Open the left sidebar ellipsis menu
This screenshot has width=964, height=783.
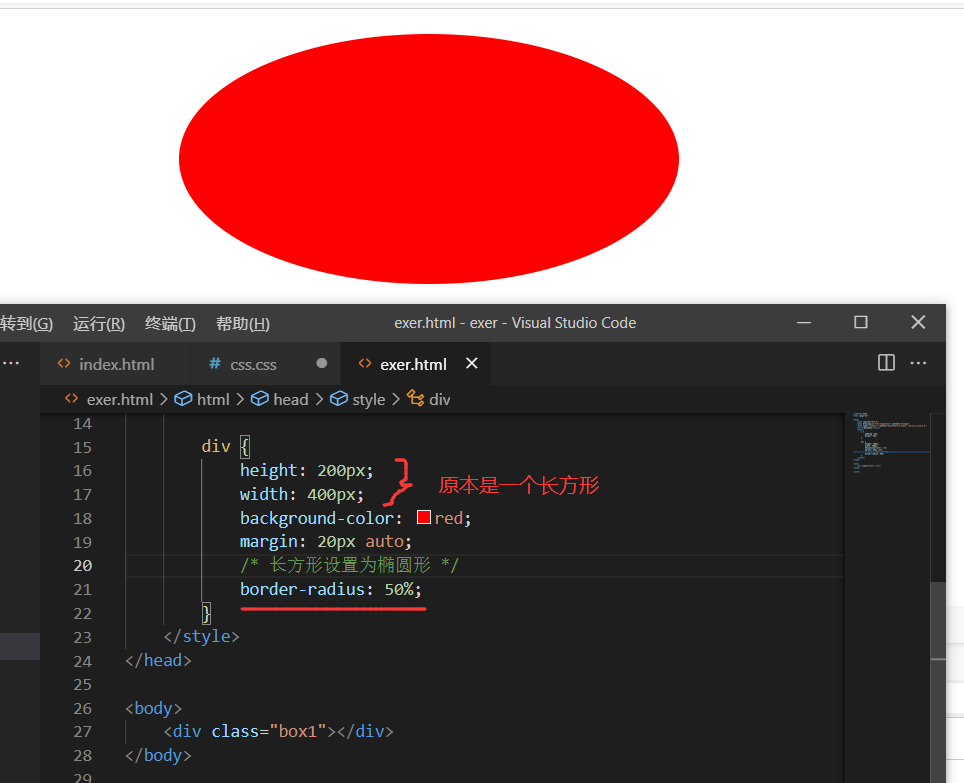click(x=11, y=363)
